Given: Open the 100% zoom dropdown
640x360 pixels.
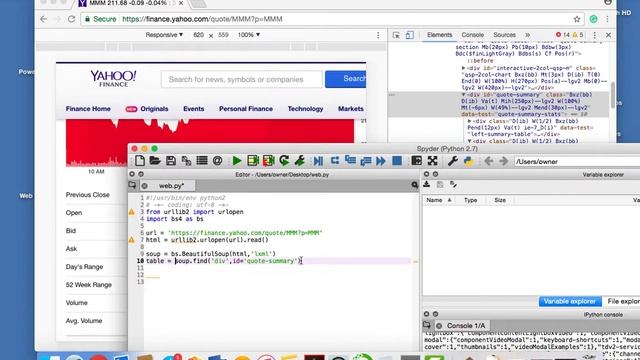Looking at the screenshot, I should pyautogui.click(x=249, y=35).
